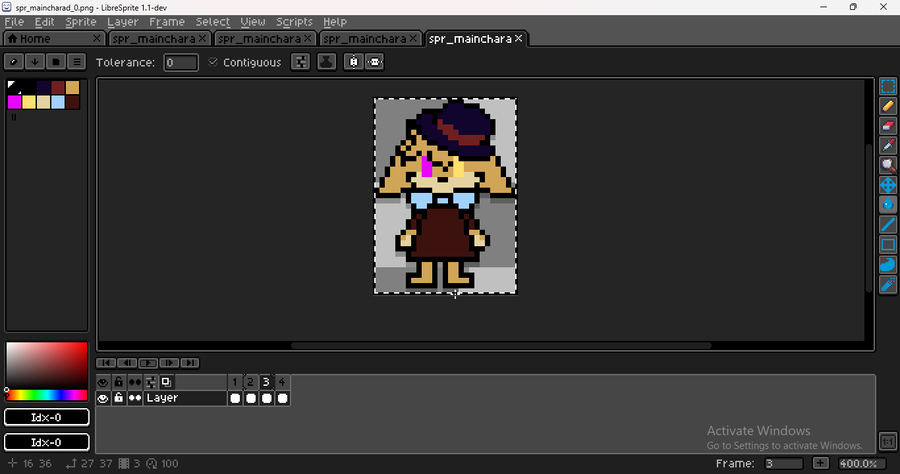Open the Sprite menu
Viewport: 900px width, 474px height.
click(81, 22)
